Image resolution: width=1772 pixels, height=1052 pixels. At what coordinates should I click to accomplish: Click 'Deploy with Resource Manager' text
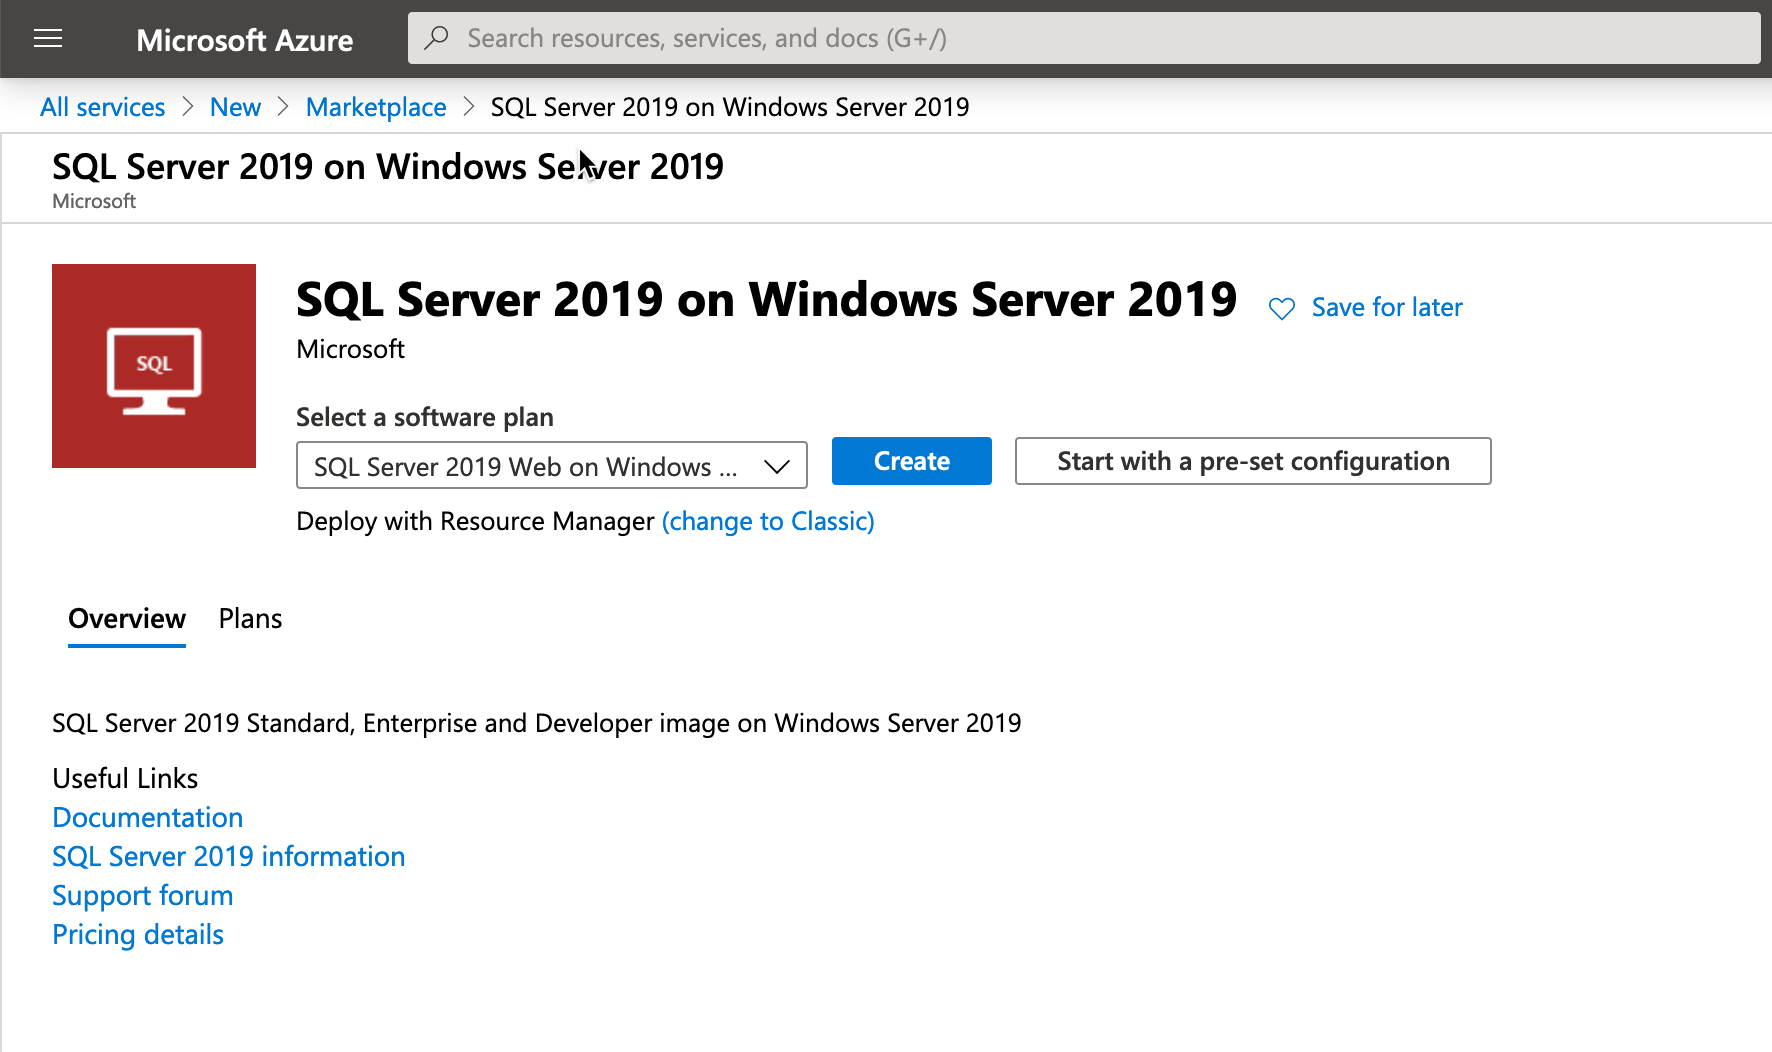(476, 521)
